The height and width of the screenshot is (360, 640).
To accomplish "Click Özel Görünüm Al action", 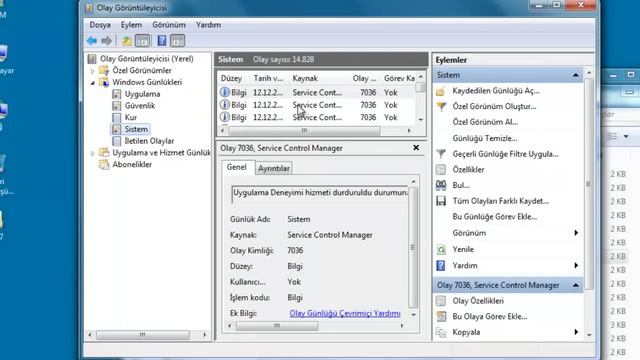I will pos(485,122).
